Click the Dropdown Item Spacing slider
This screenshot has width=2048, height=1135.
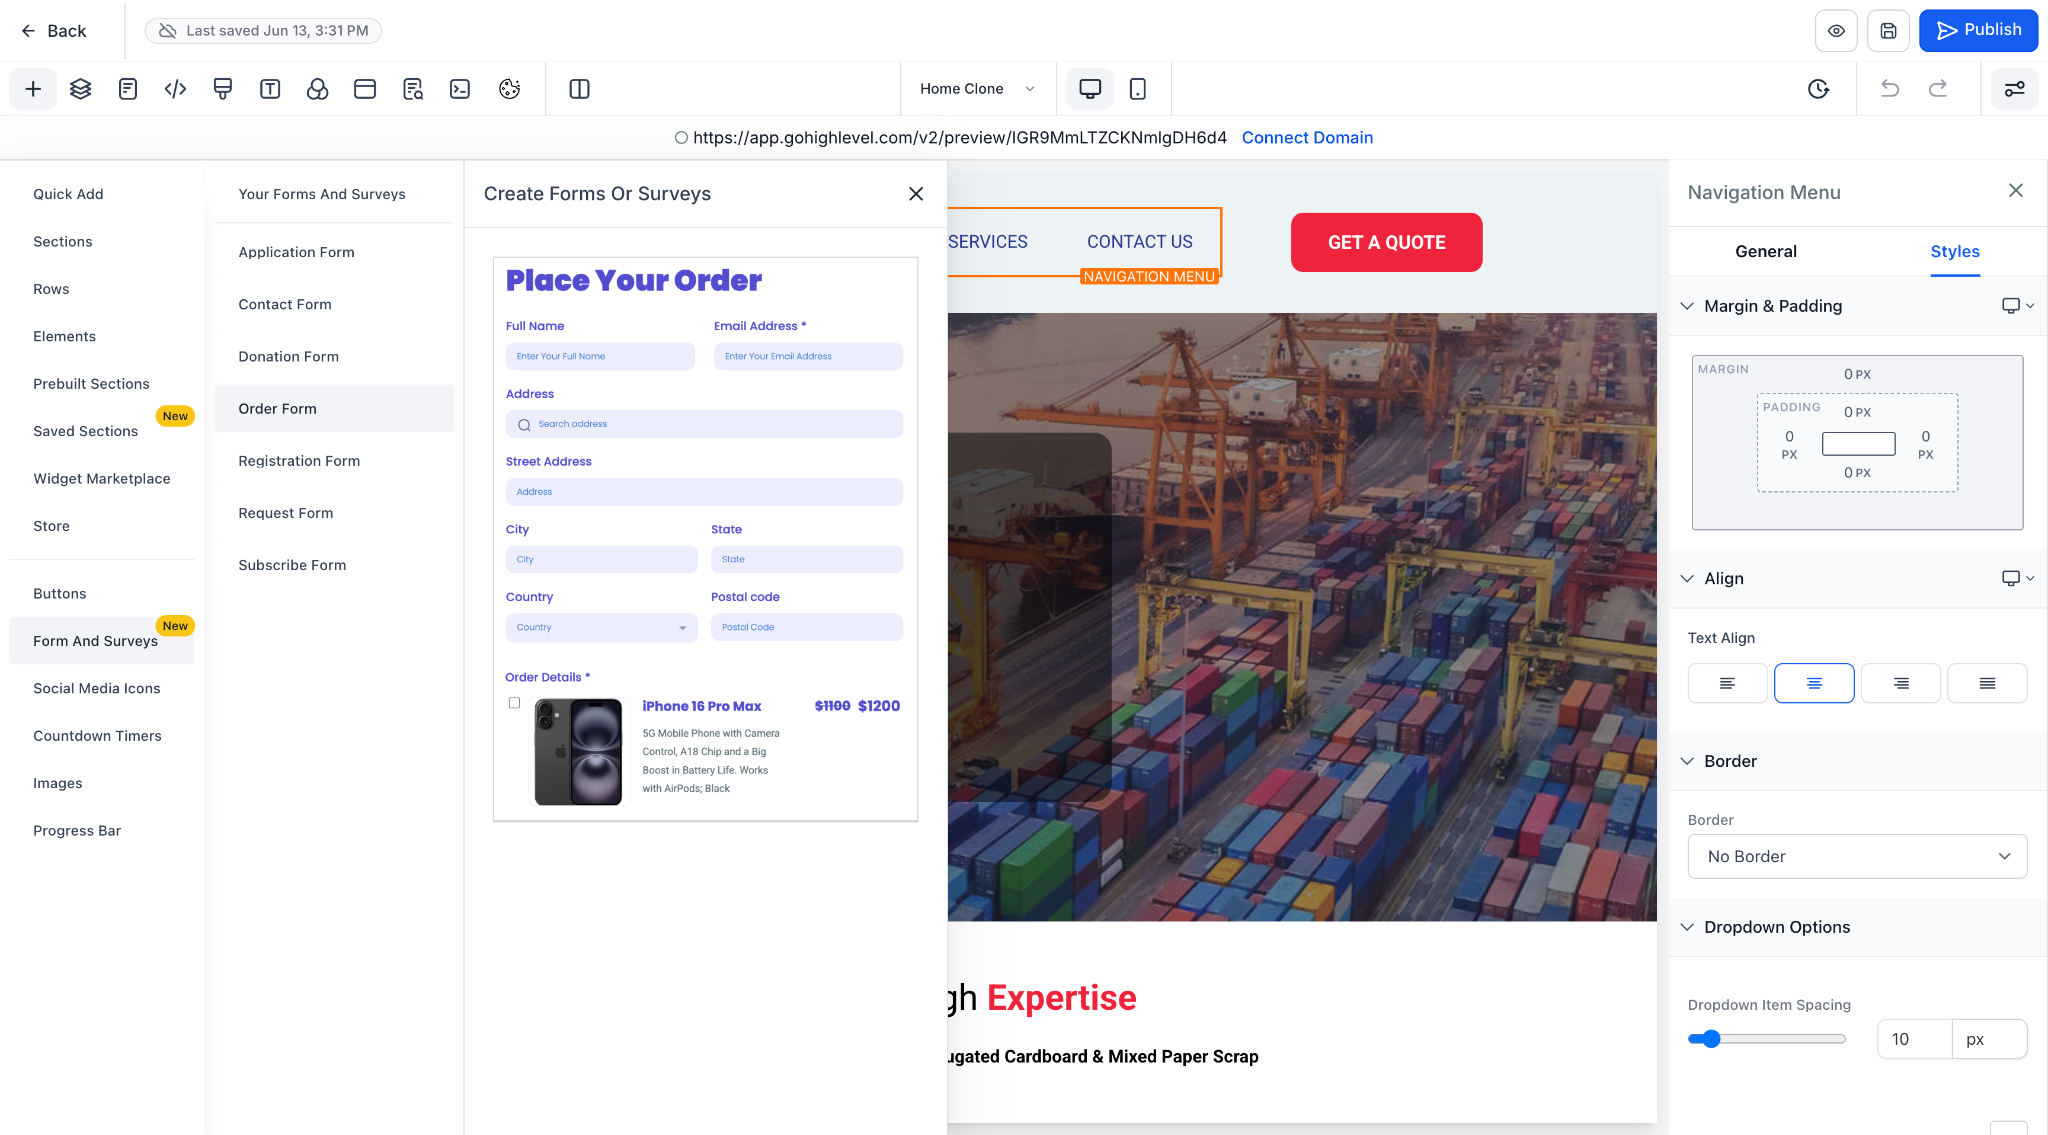click(1766, 1039)
